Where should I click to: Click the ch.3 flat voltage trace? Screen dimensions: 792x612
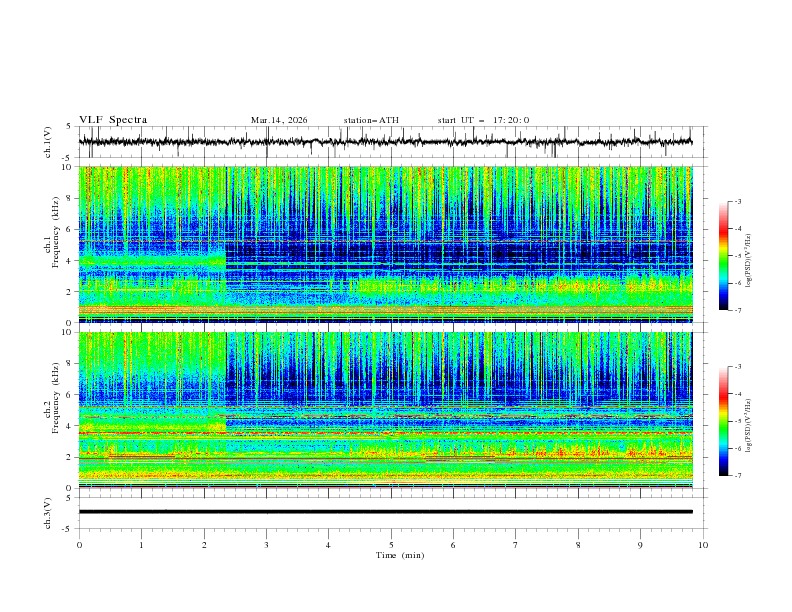(385, 512)
